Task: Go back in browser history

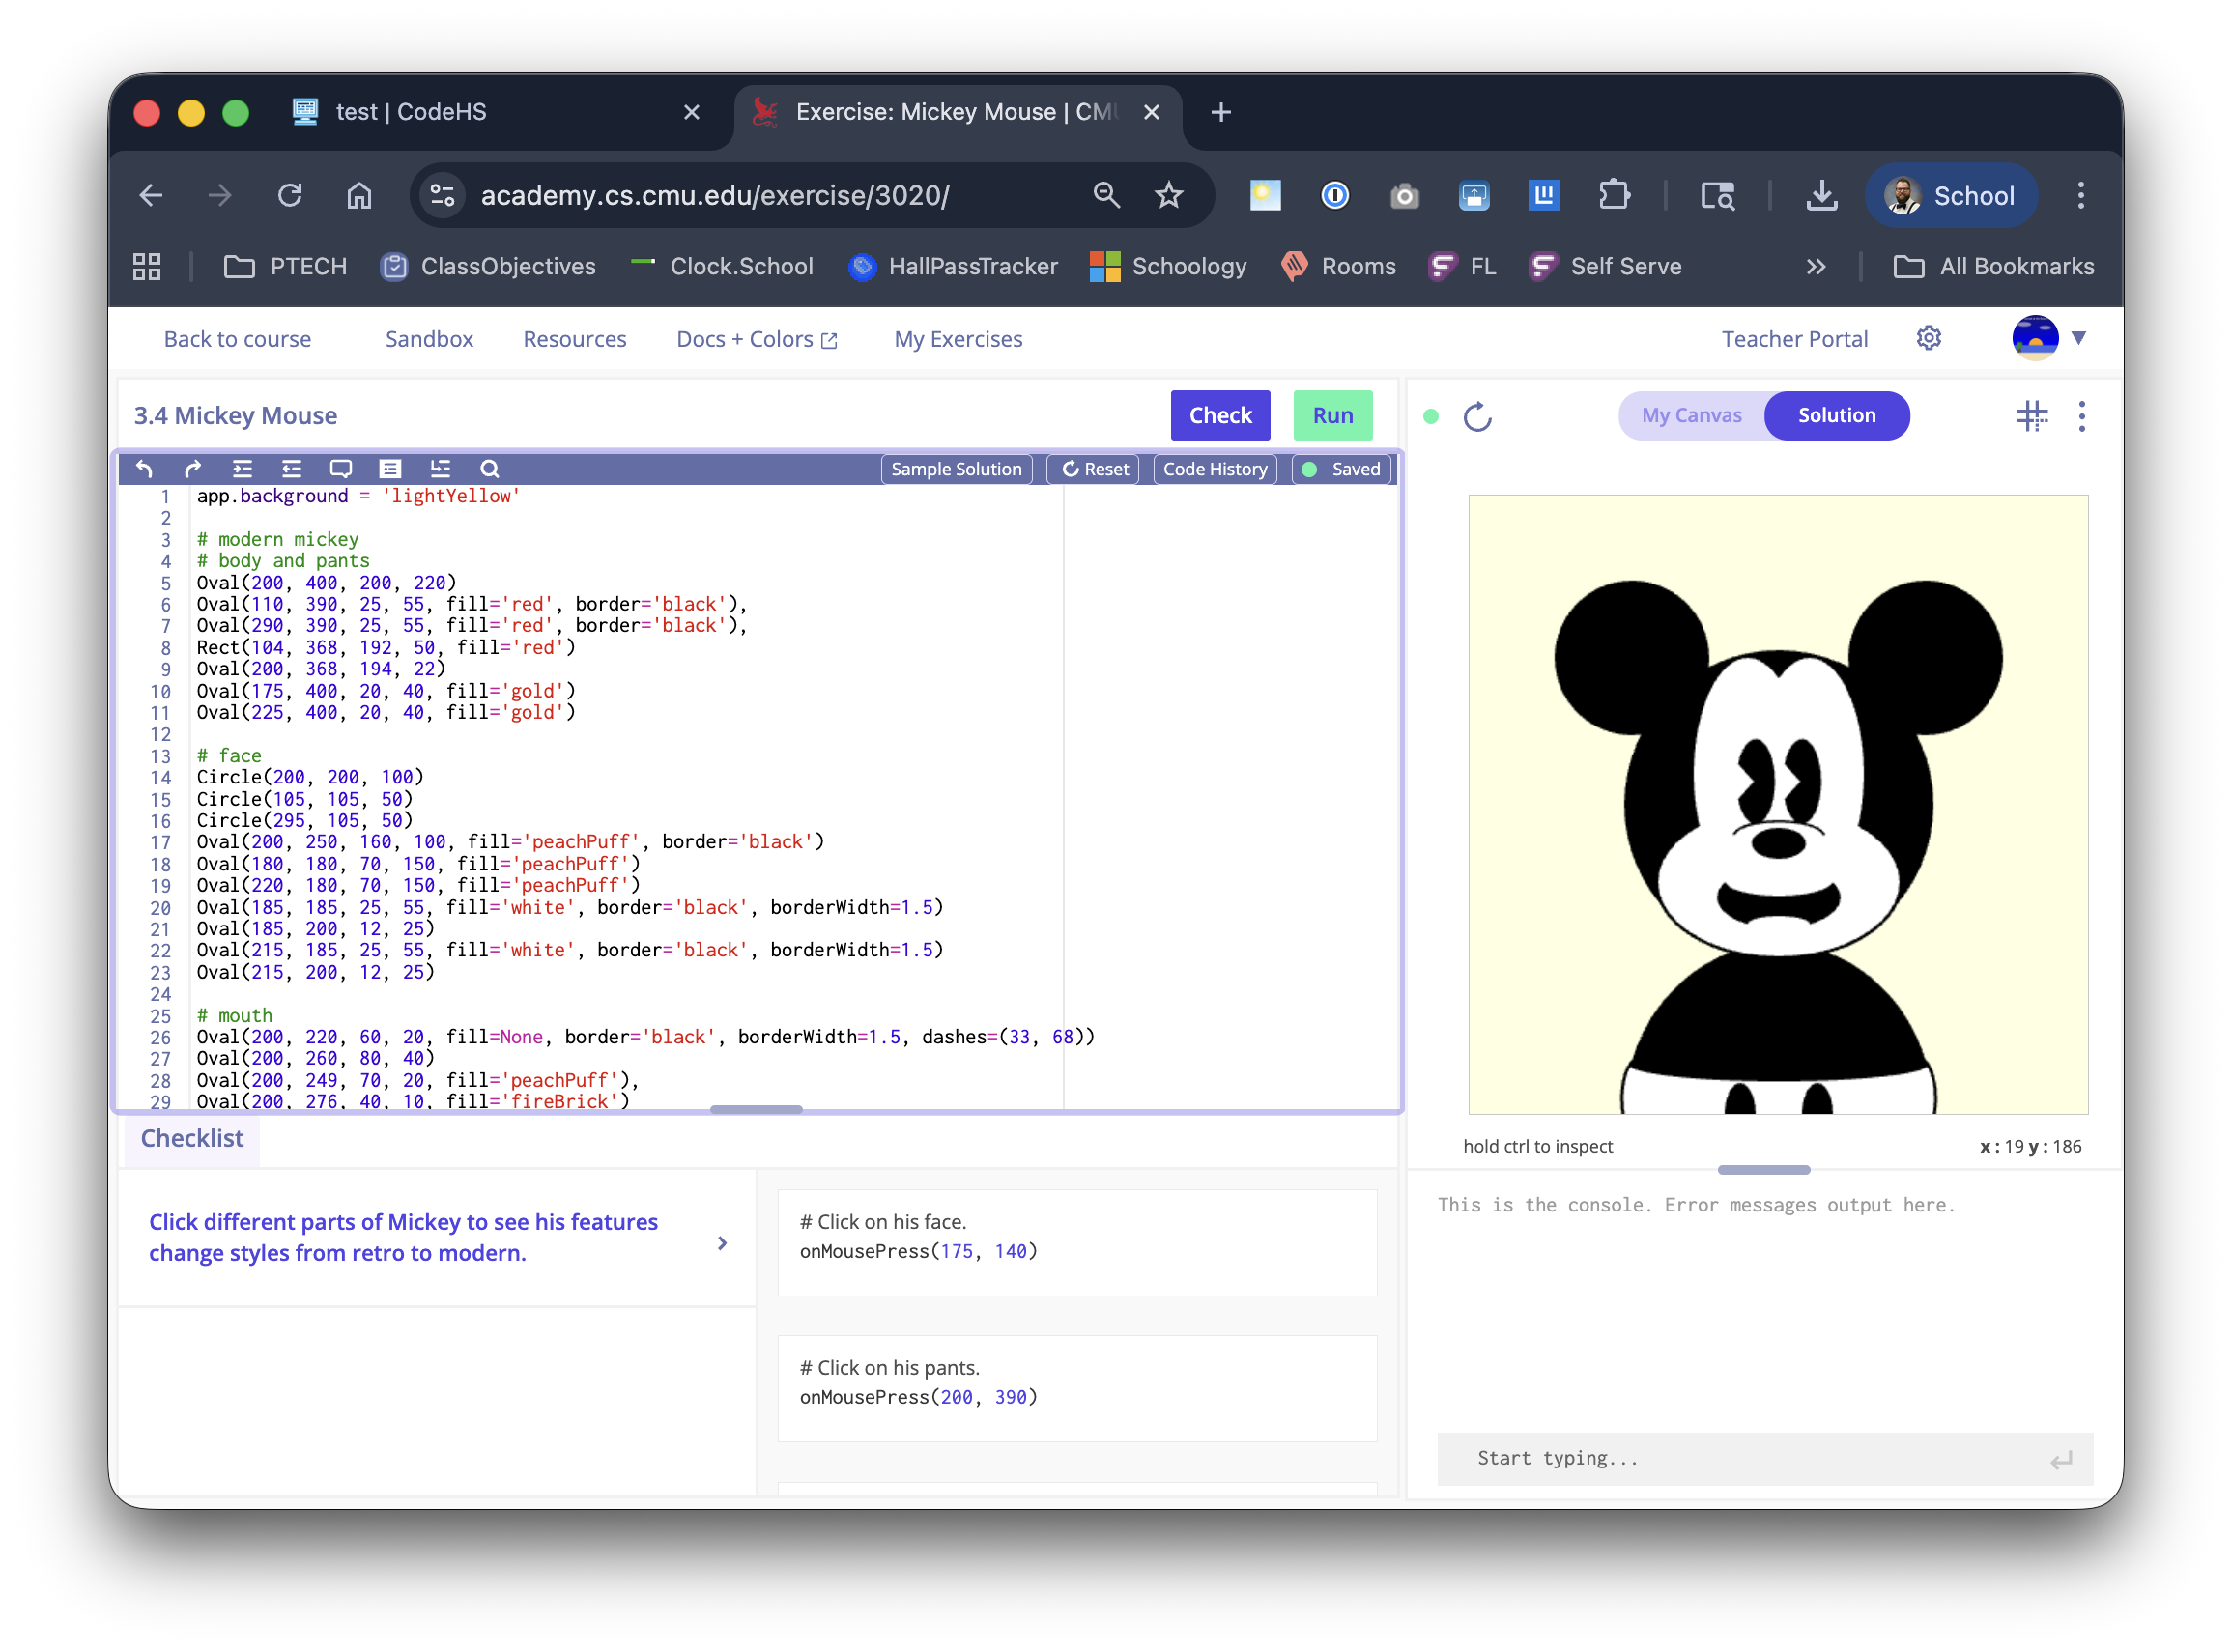Action: (151, 195)
